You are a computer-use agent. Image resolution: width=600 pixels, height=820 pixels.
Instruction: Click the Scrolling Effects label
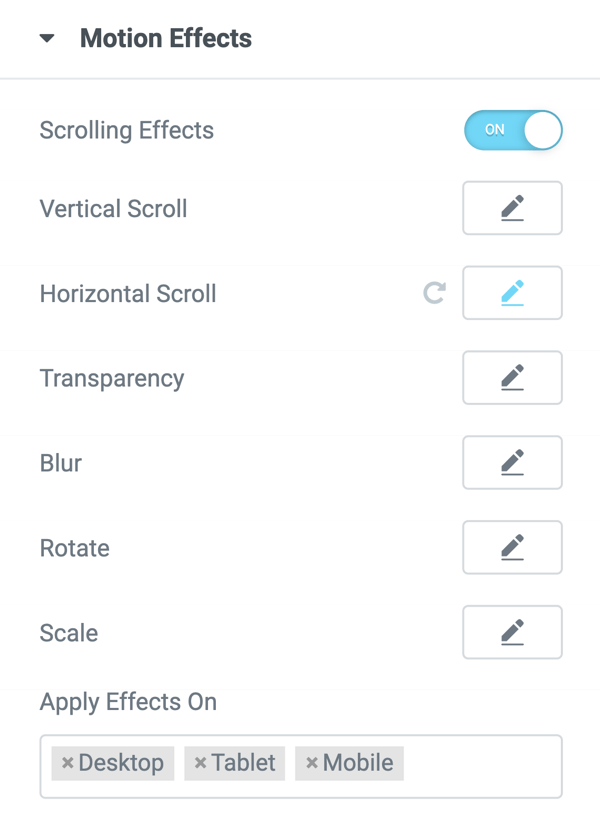pyautogui.click(x=127, y=130)
